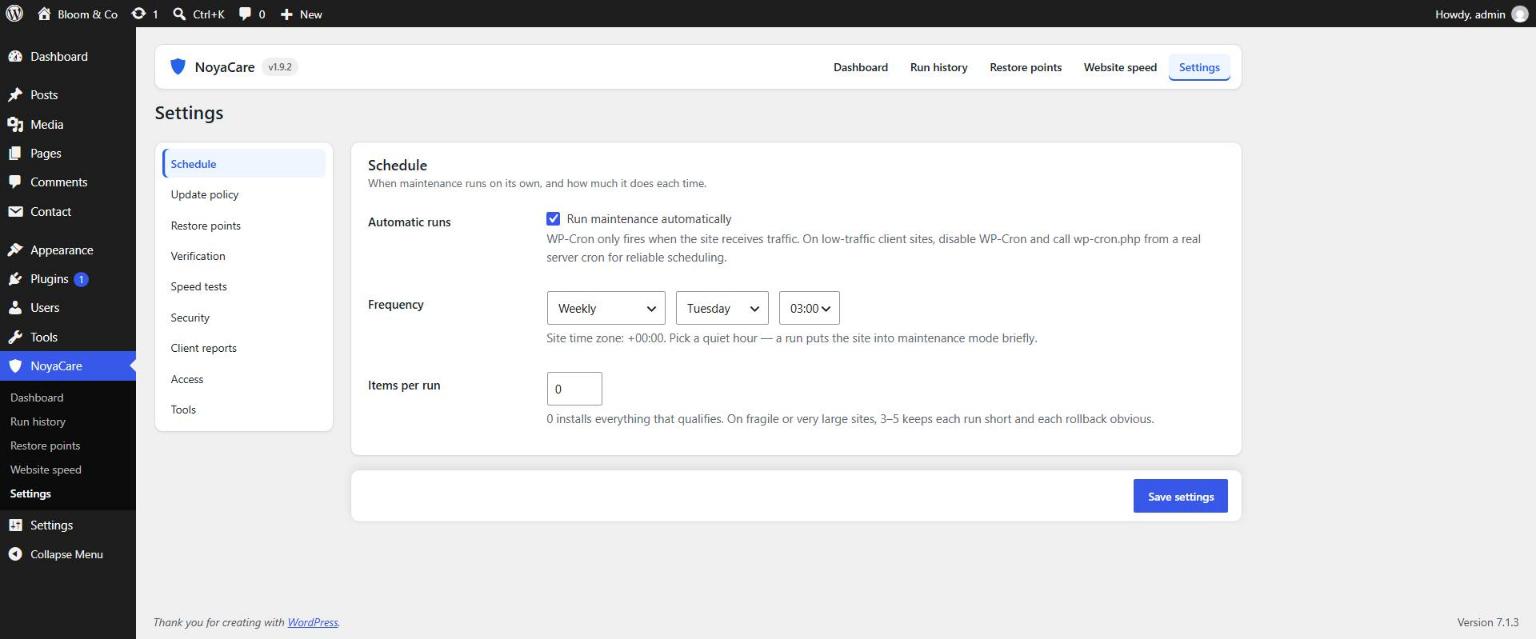
Task: Click the admin user avatar
Action: click(1520, 14)
